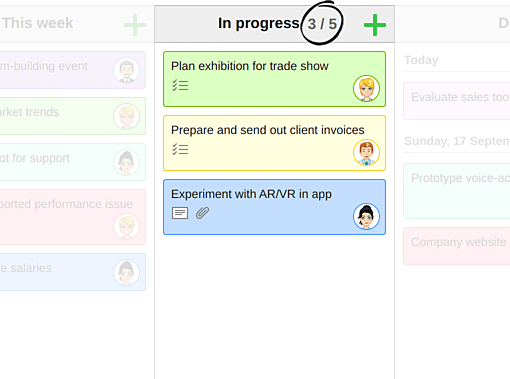Open the Evaluate sales tool card

pyautogui.click(x=457, y=101)
